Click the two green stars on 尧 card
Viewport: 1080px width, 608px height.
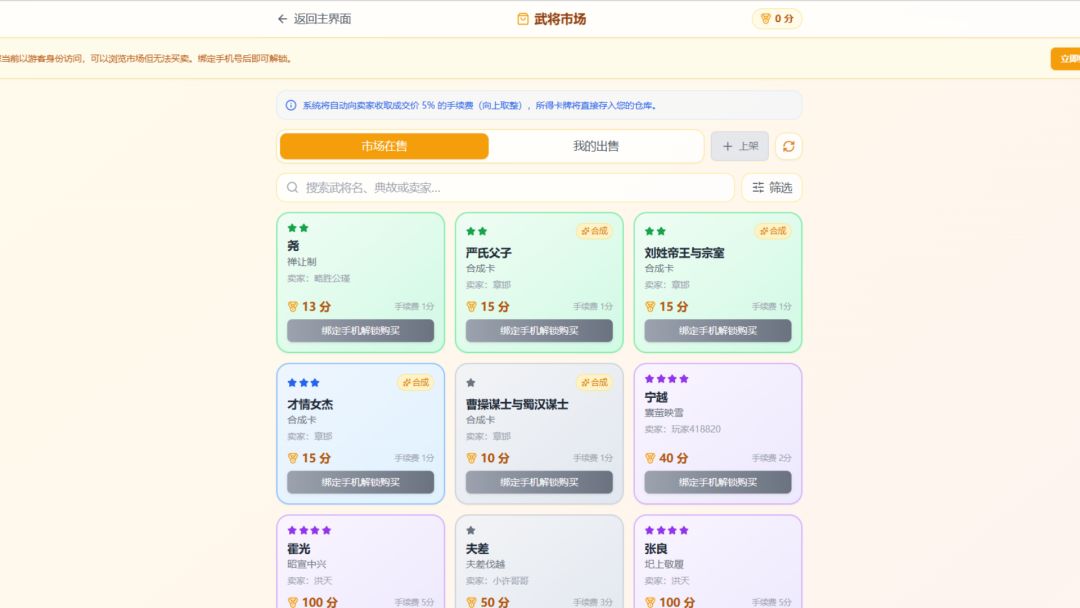click(x=298, y=228)
